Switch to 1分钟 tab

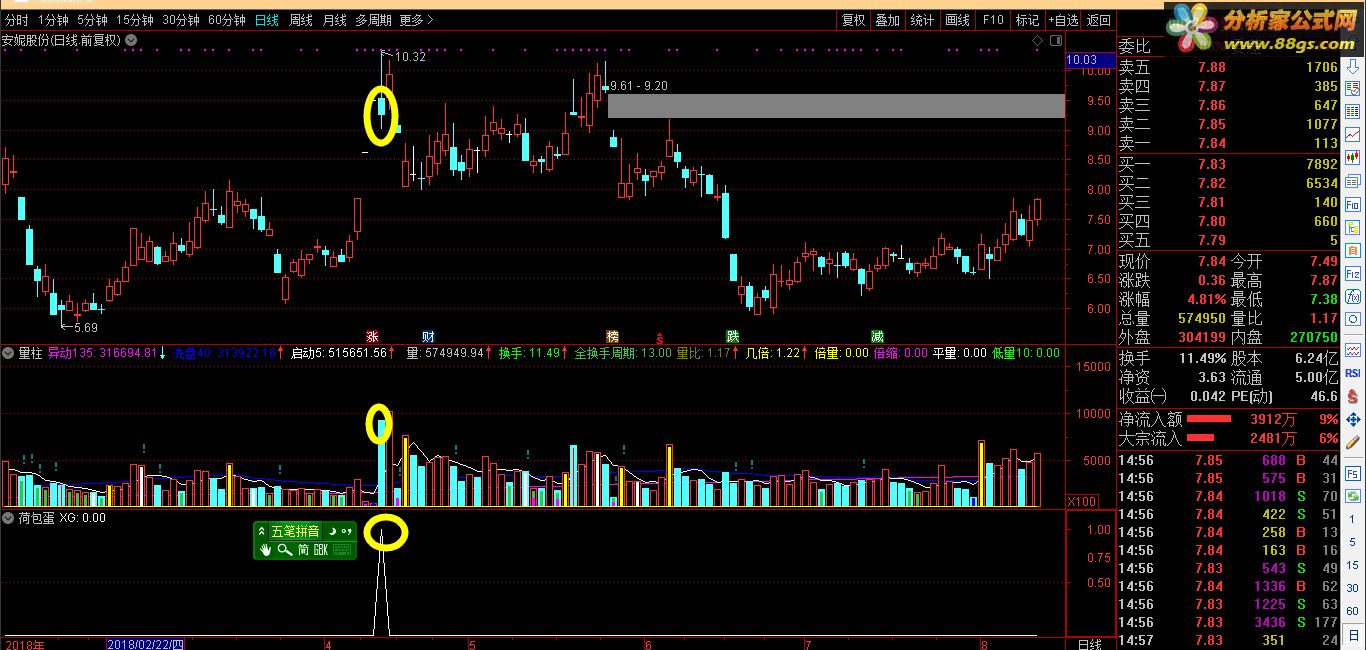click(53, 20)
